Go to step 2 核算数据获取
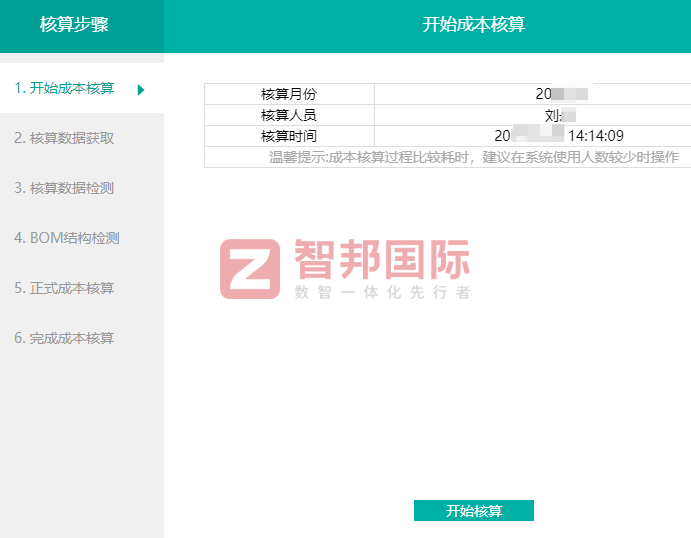The width and height of the screenshot is (691, 538). pyautogui.click(x=64, y=138)
